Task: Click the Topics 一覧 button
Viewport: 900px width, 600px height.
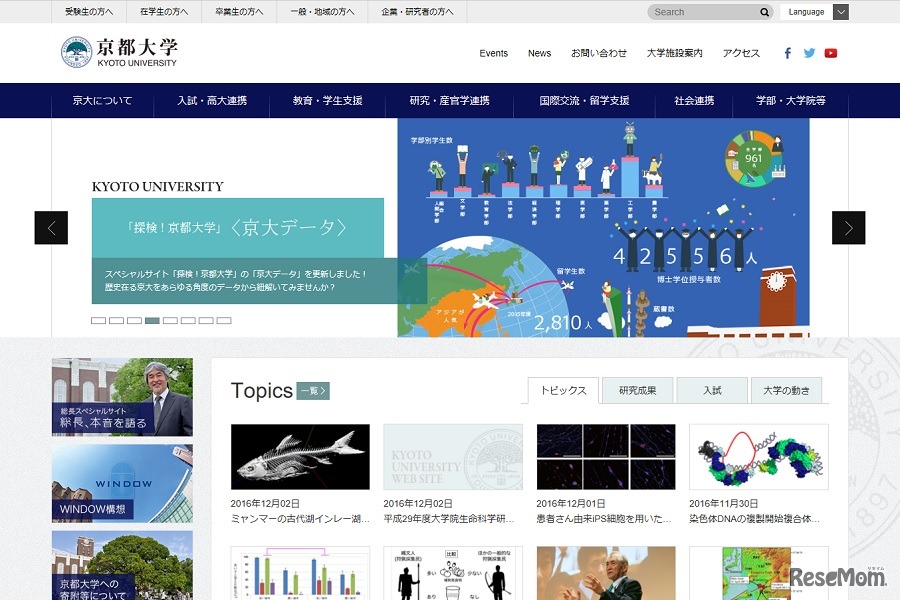Action: 313,391
